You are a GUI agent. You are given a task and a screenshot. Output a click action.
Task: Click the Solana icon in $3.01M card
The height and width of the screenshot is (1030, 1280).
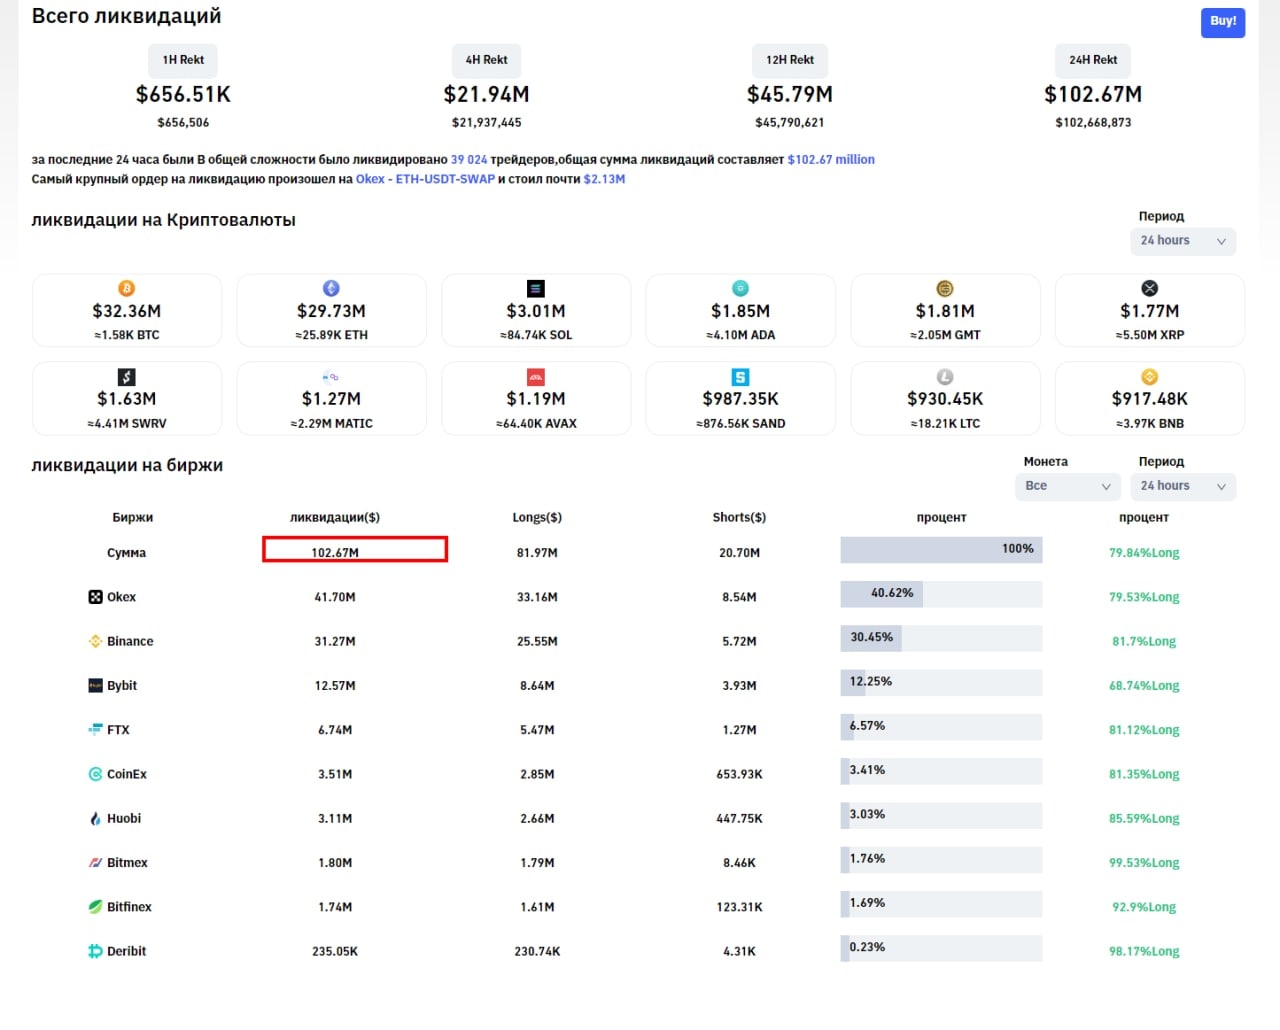coord(536,288)
